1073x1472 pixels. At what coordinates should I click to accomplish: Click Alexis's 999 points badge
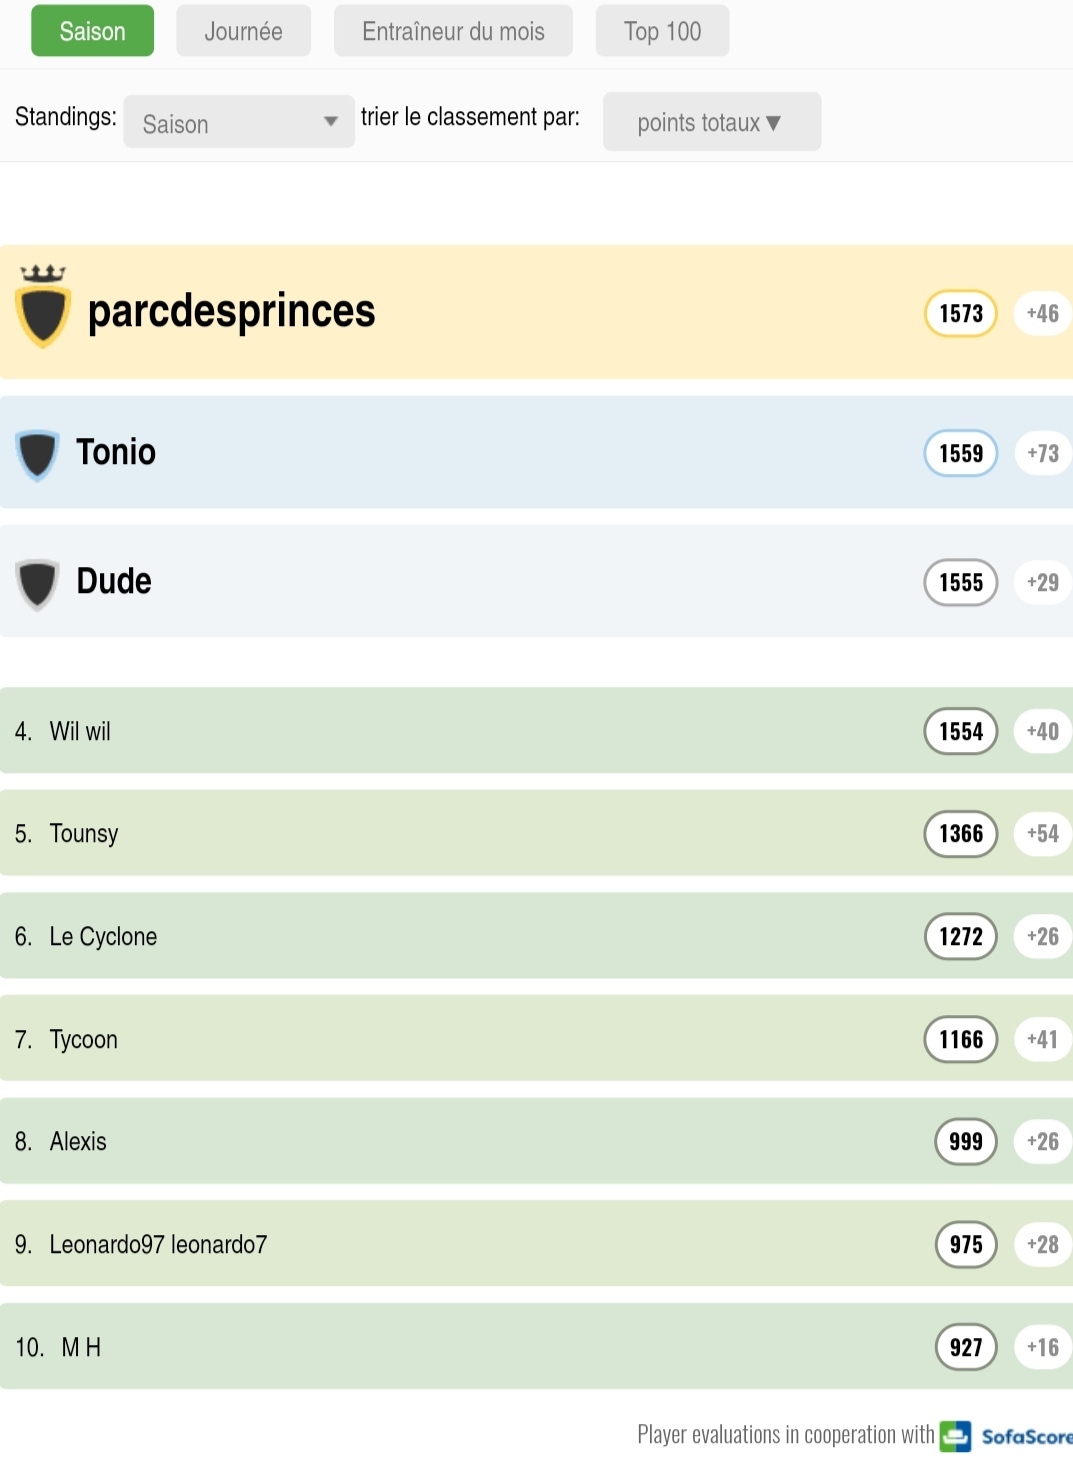click(965, 1142)
